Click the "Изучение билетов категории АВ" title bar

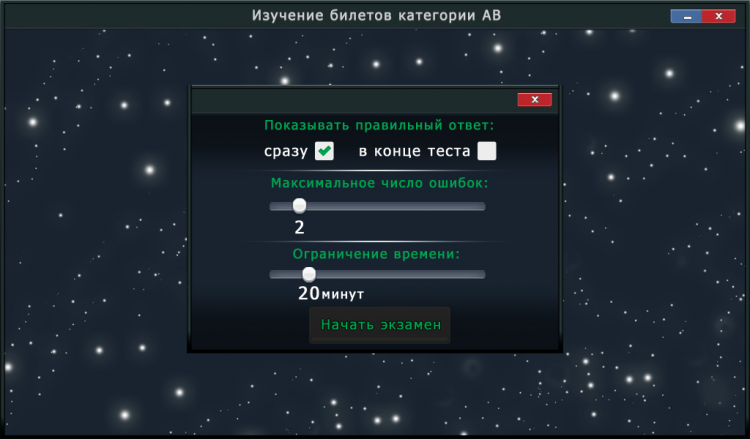[376, 15]
